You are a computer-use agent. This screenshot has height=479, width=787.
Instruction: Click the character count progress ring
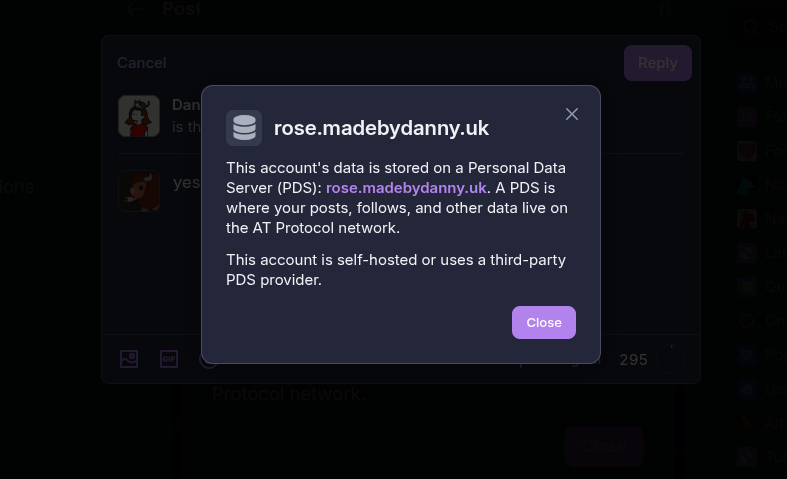coord(672,359)
